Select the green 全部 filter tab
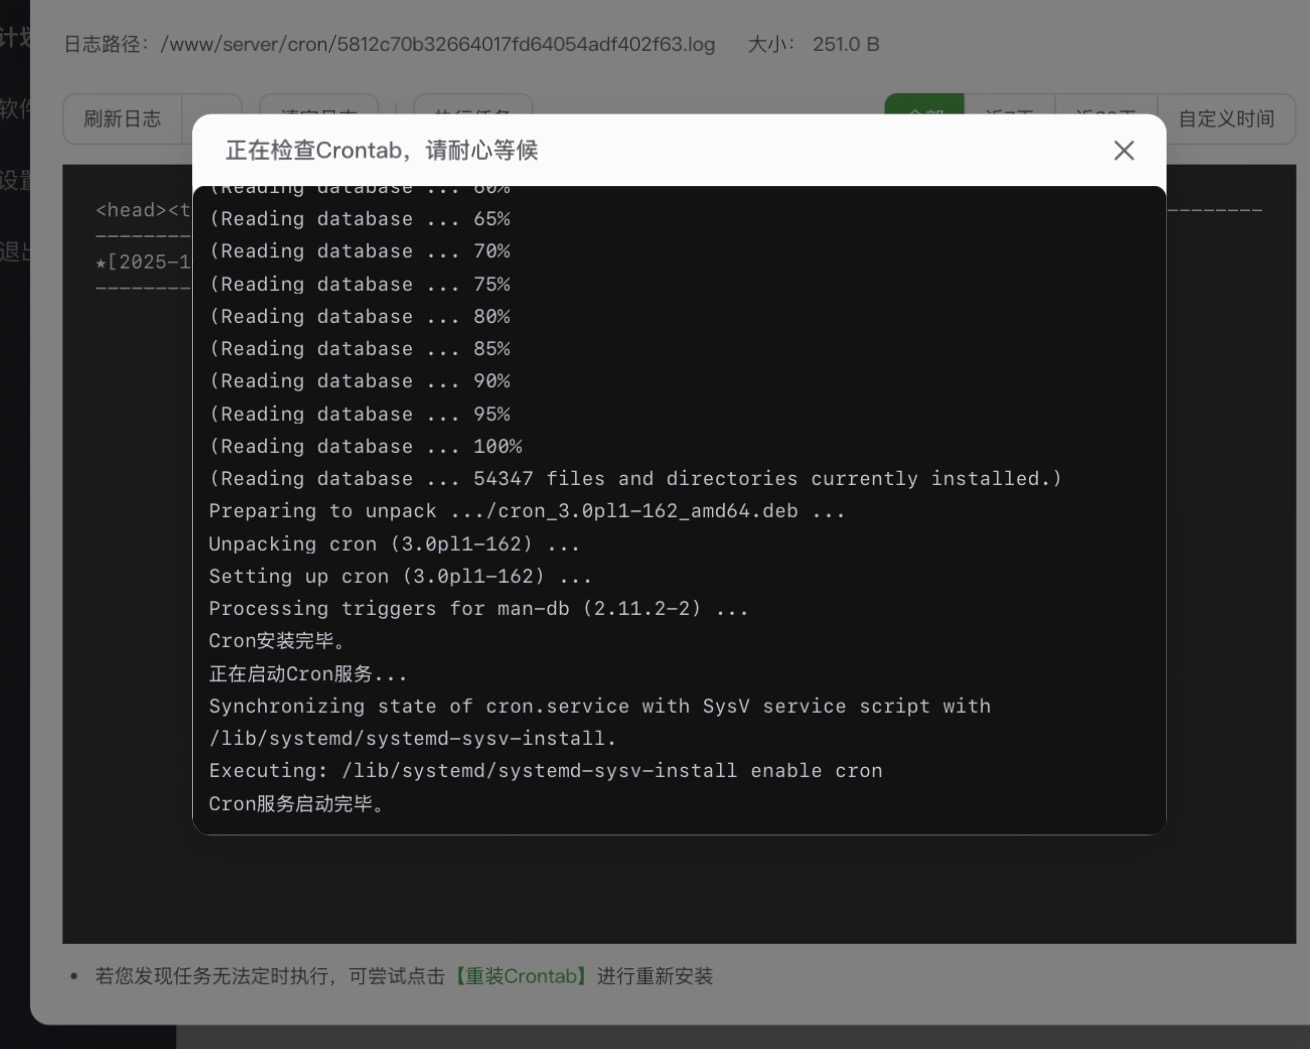 (924, 105)
